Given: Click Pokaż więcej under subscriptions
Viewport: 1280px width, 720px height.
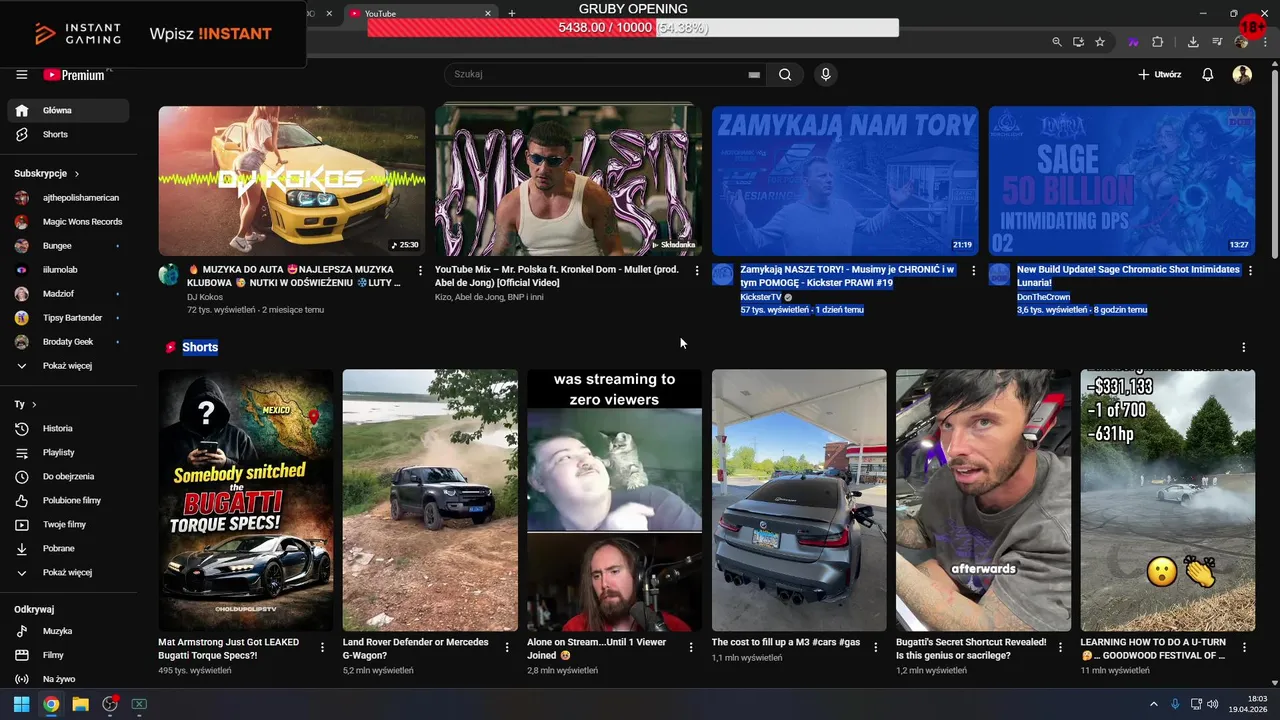Looking at the screenshot, I should (x=68, y=366).
